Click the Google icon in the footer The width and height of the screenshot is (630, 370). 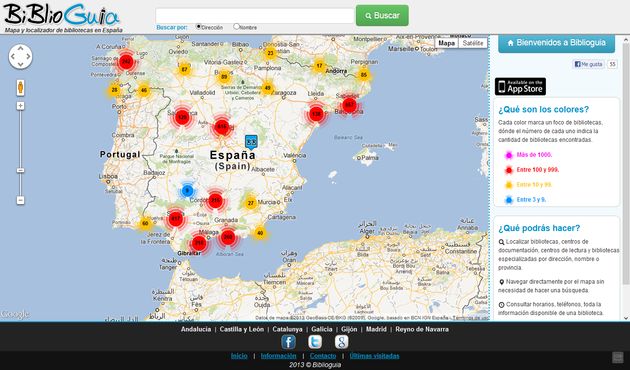pos(342,342)
